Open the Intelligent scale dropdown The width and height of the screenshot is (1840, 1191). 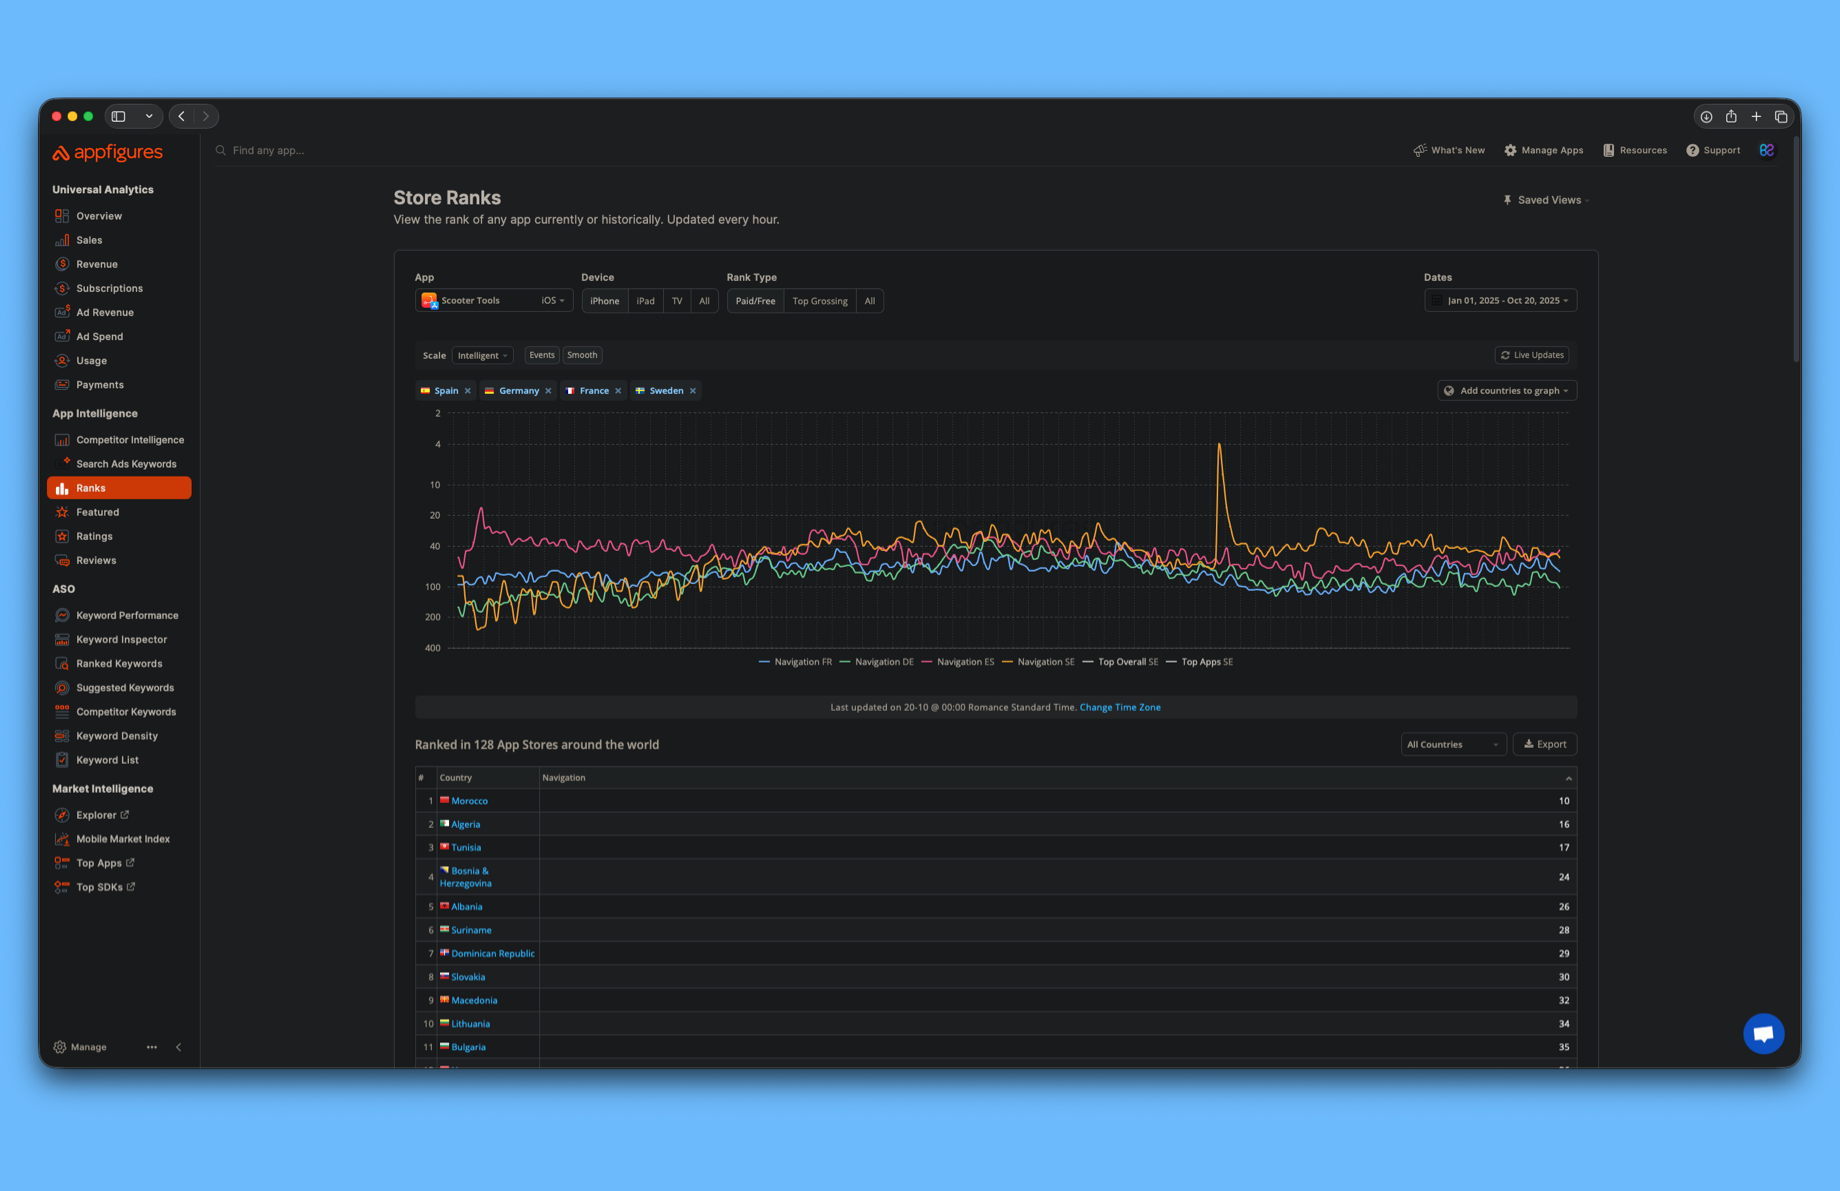tap(482, 355)
